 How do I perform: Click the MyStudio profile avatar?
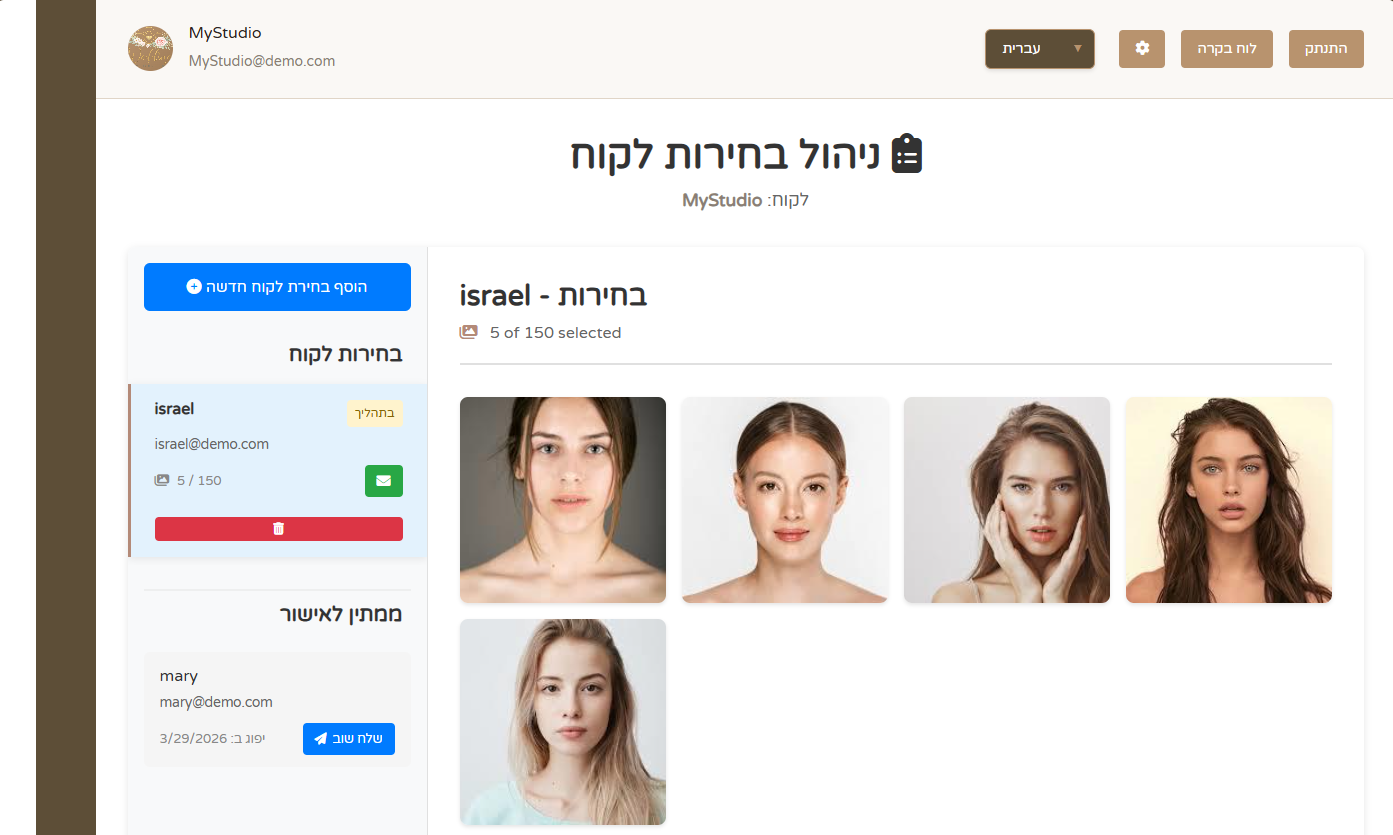pyautogui.click(x=151, y=48)
